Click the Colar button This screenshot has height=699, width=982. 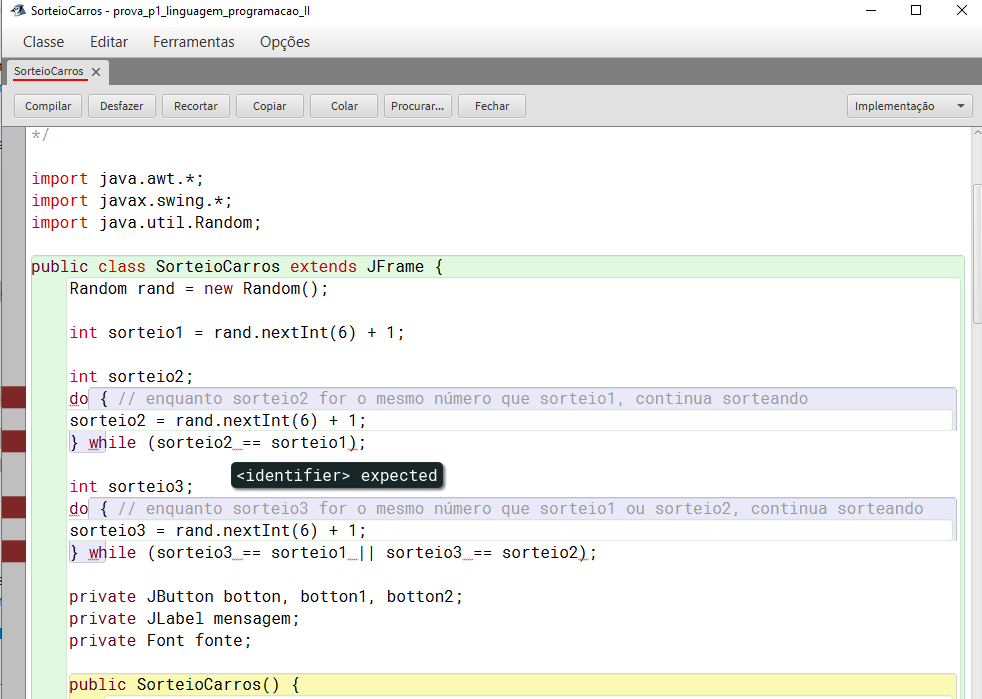pos(344,106)
